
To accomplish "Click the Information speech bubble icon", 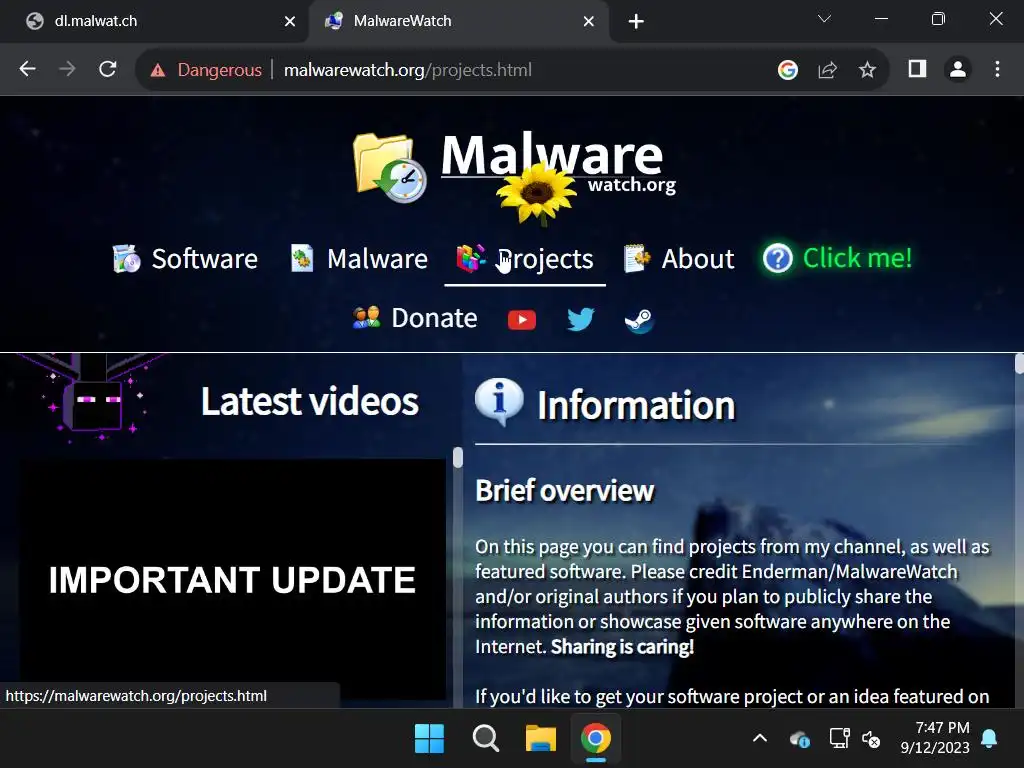I will tap(499, 402).
